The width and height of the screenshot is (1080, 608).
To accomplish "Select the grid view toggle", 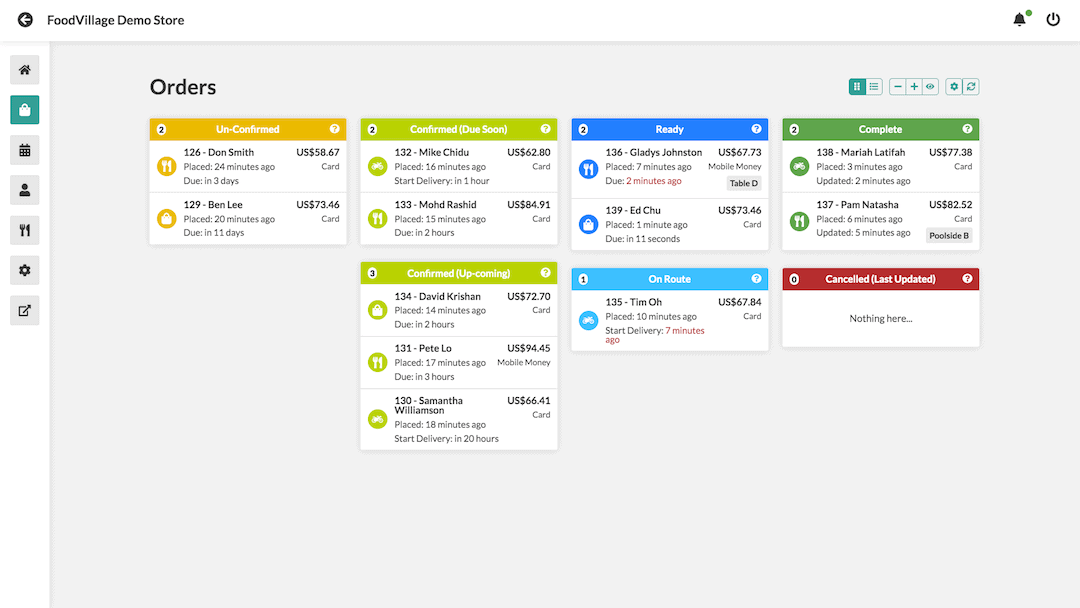I will [855, 87].
